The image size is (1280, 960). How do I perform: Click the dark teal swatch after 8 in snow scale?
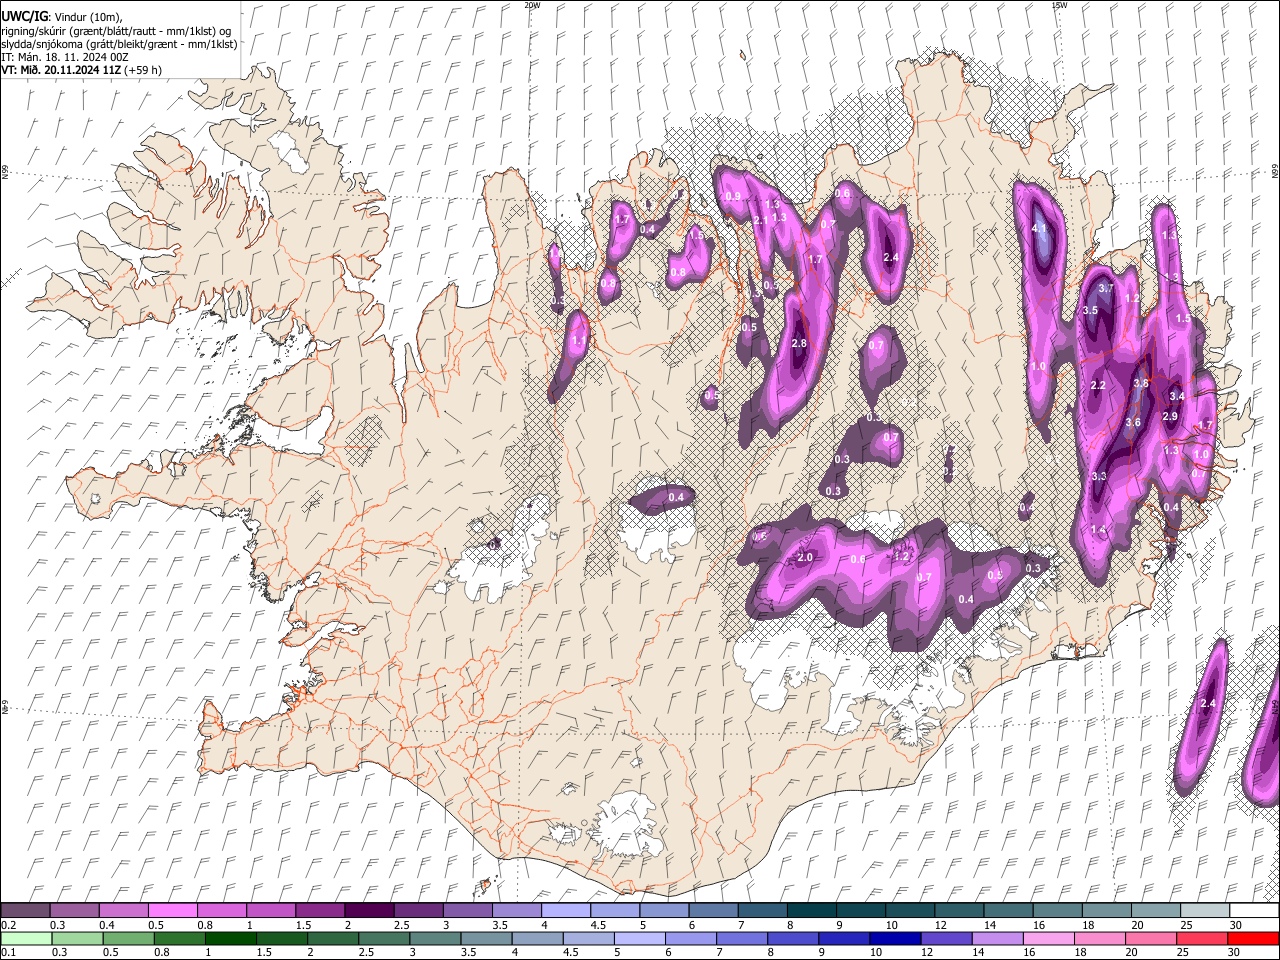pos(811,911)
